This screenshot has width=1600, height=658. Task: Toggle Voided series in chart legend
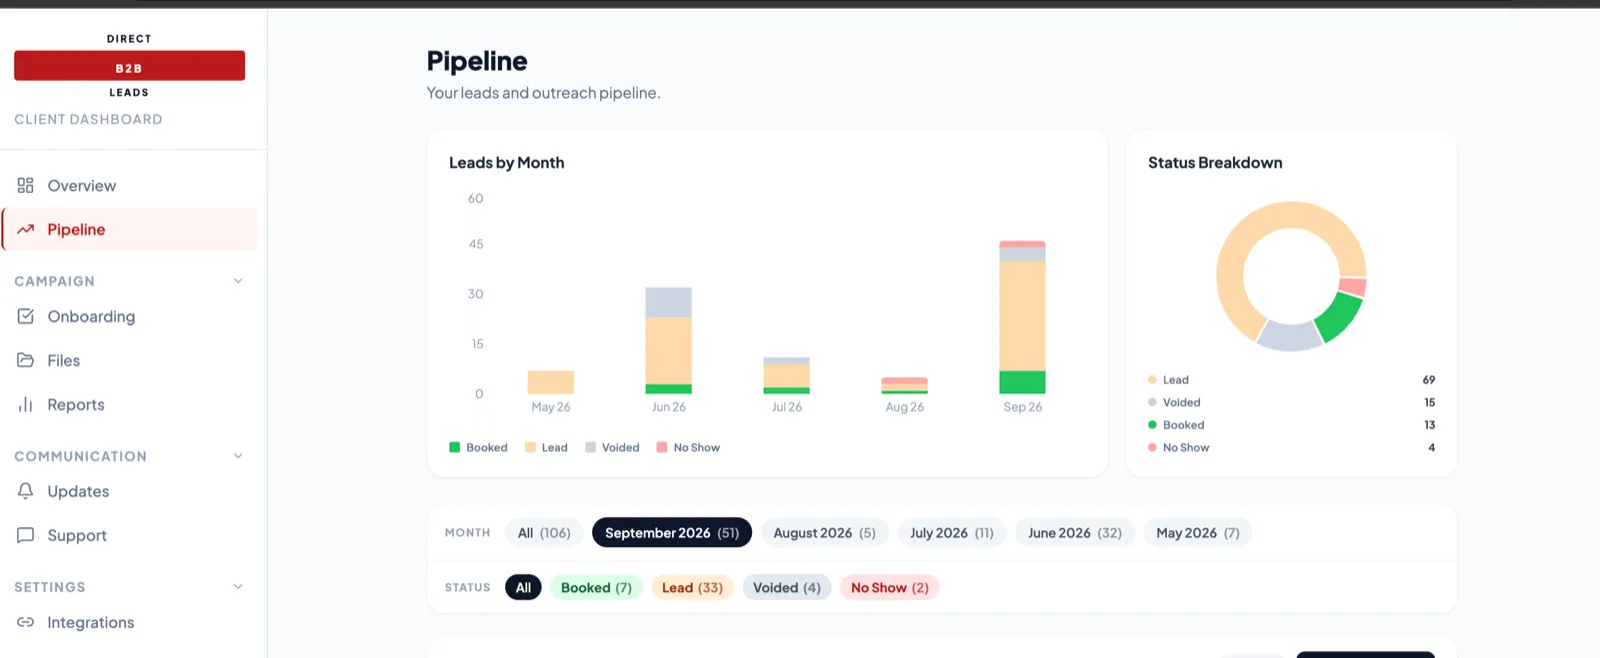pos(612,447)
